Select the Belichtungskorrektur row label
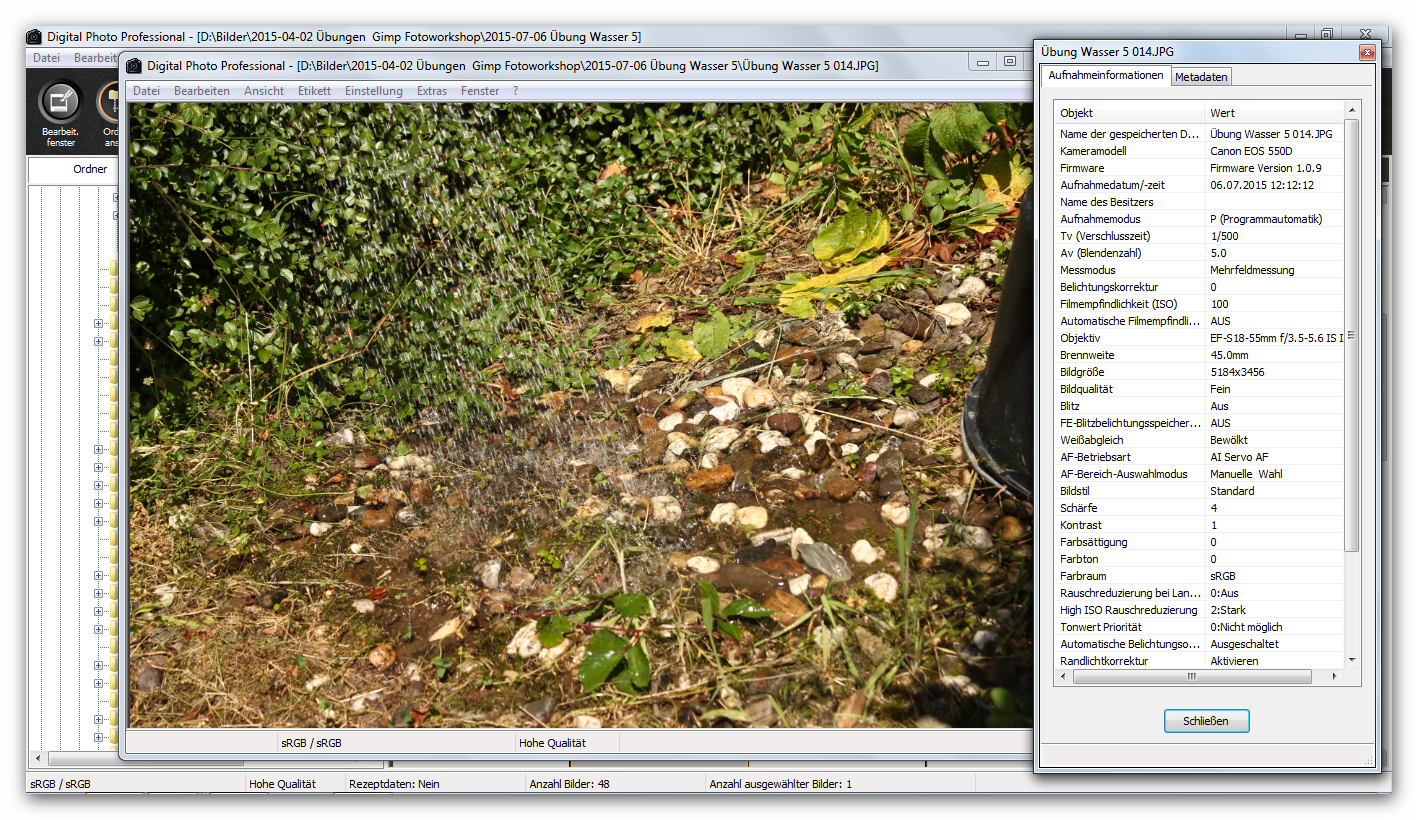 (1109, 287)
